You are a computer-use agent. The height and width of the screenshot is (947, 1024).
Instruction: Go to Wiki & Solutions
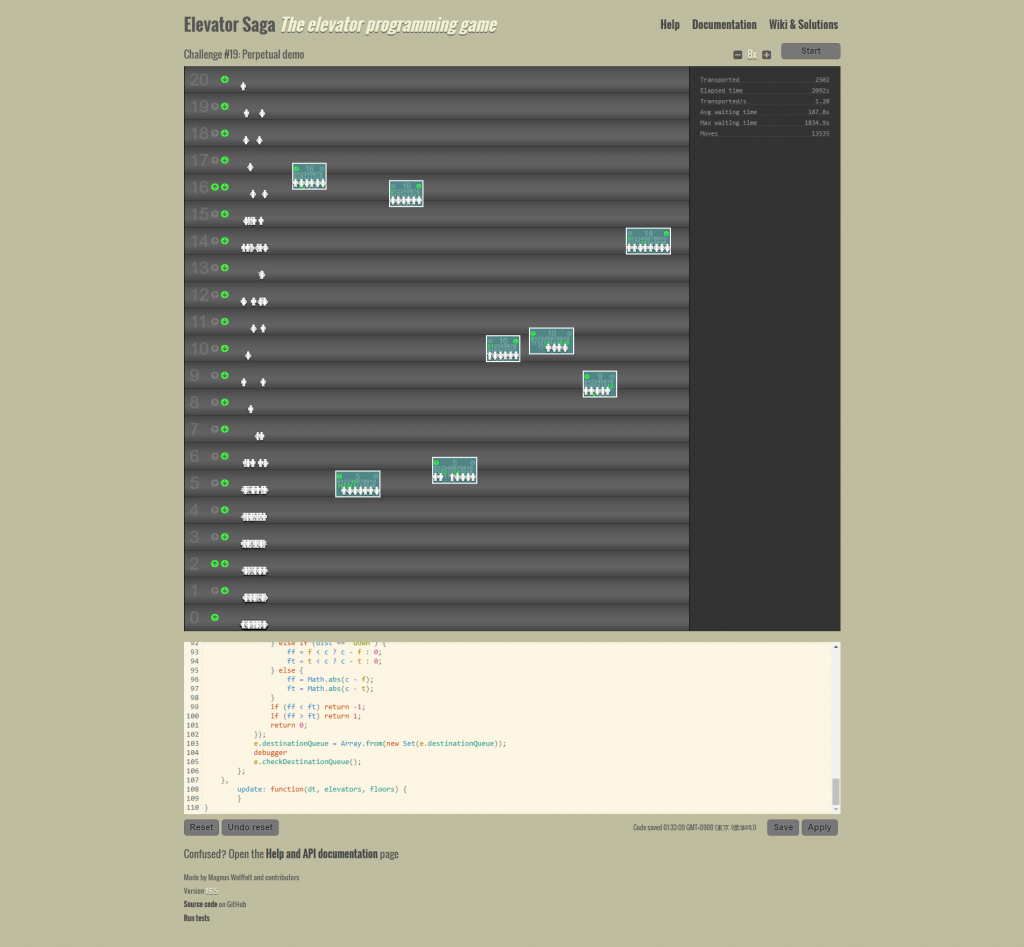coord(803,25)
